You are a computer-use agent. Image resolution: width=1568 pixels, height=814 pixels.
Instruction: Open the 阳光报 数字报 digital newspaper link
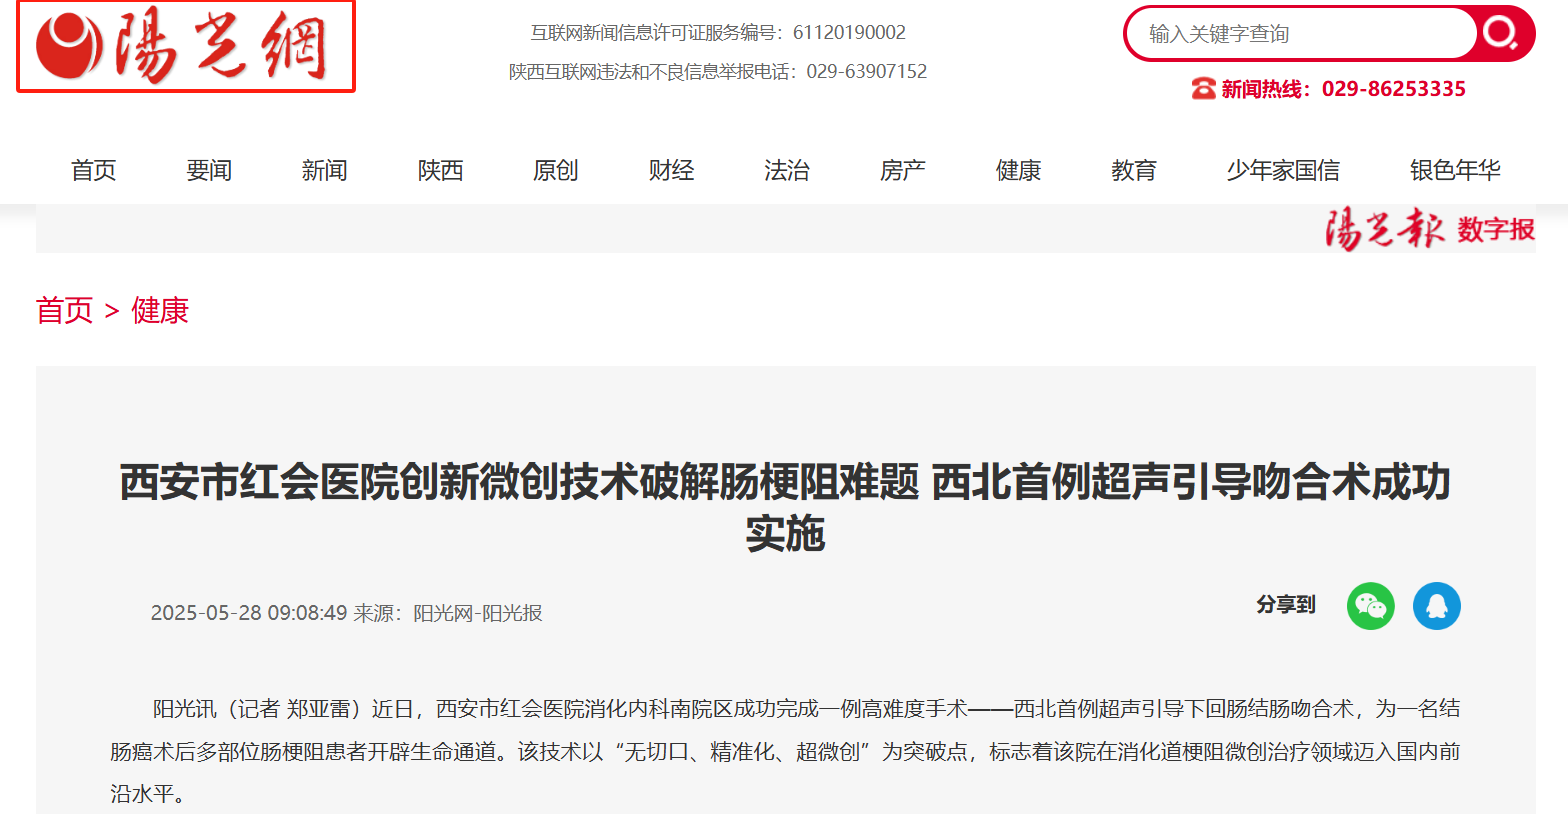pos(1429,229)
